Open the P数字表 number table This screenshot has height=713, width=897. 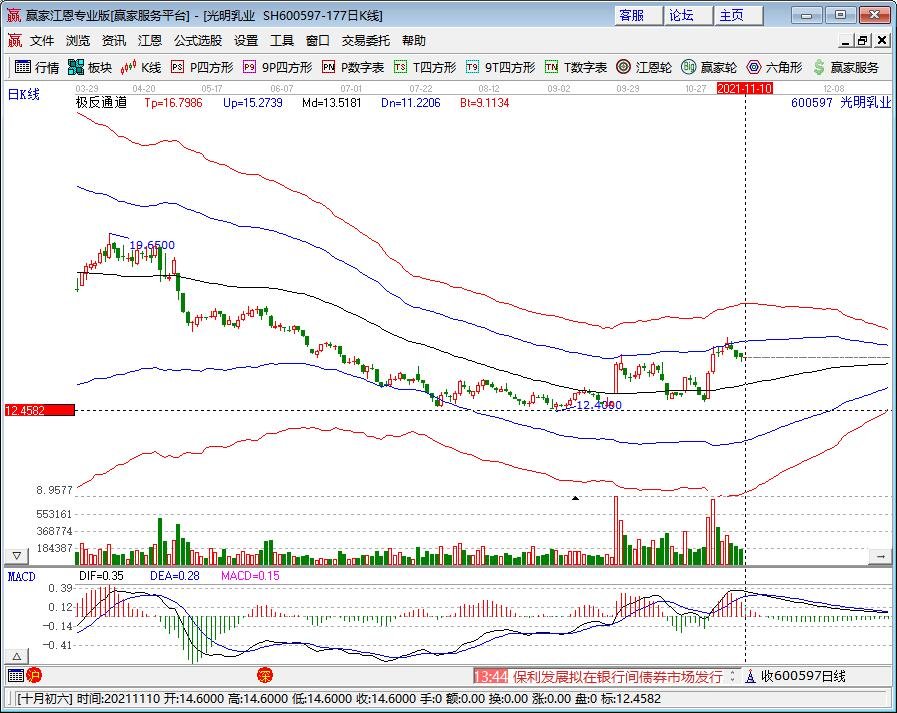[x=353, y=67]
